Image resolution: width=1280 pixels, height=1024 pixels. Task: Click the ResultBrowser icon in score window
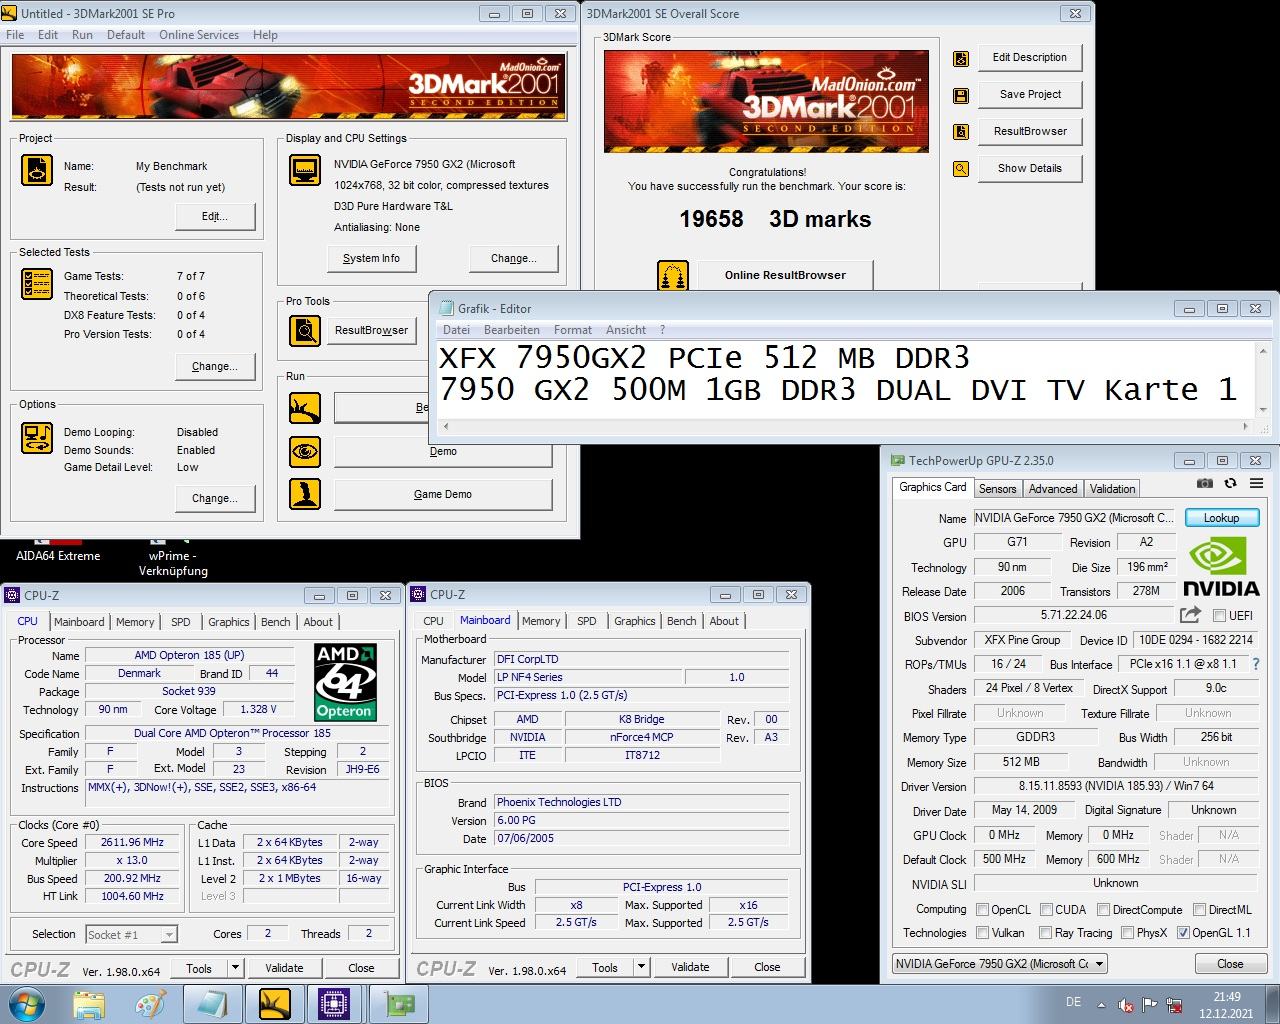(x=961, y=132)
